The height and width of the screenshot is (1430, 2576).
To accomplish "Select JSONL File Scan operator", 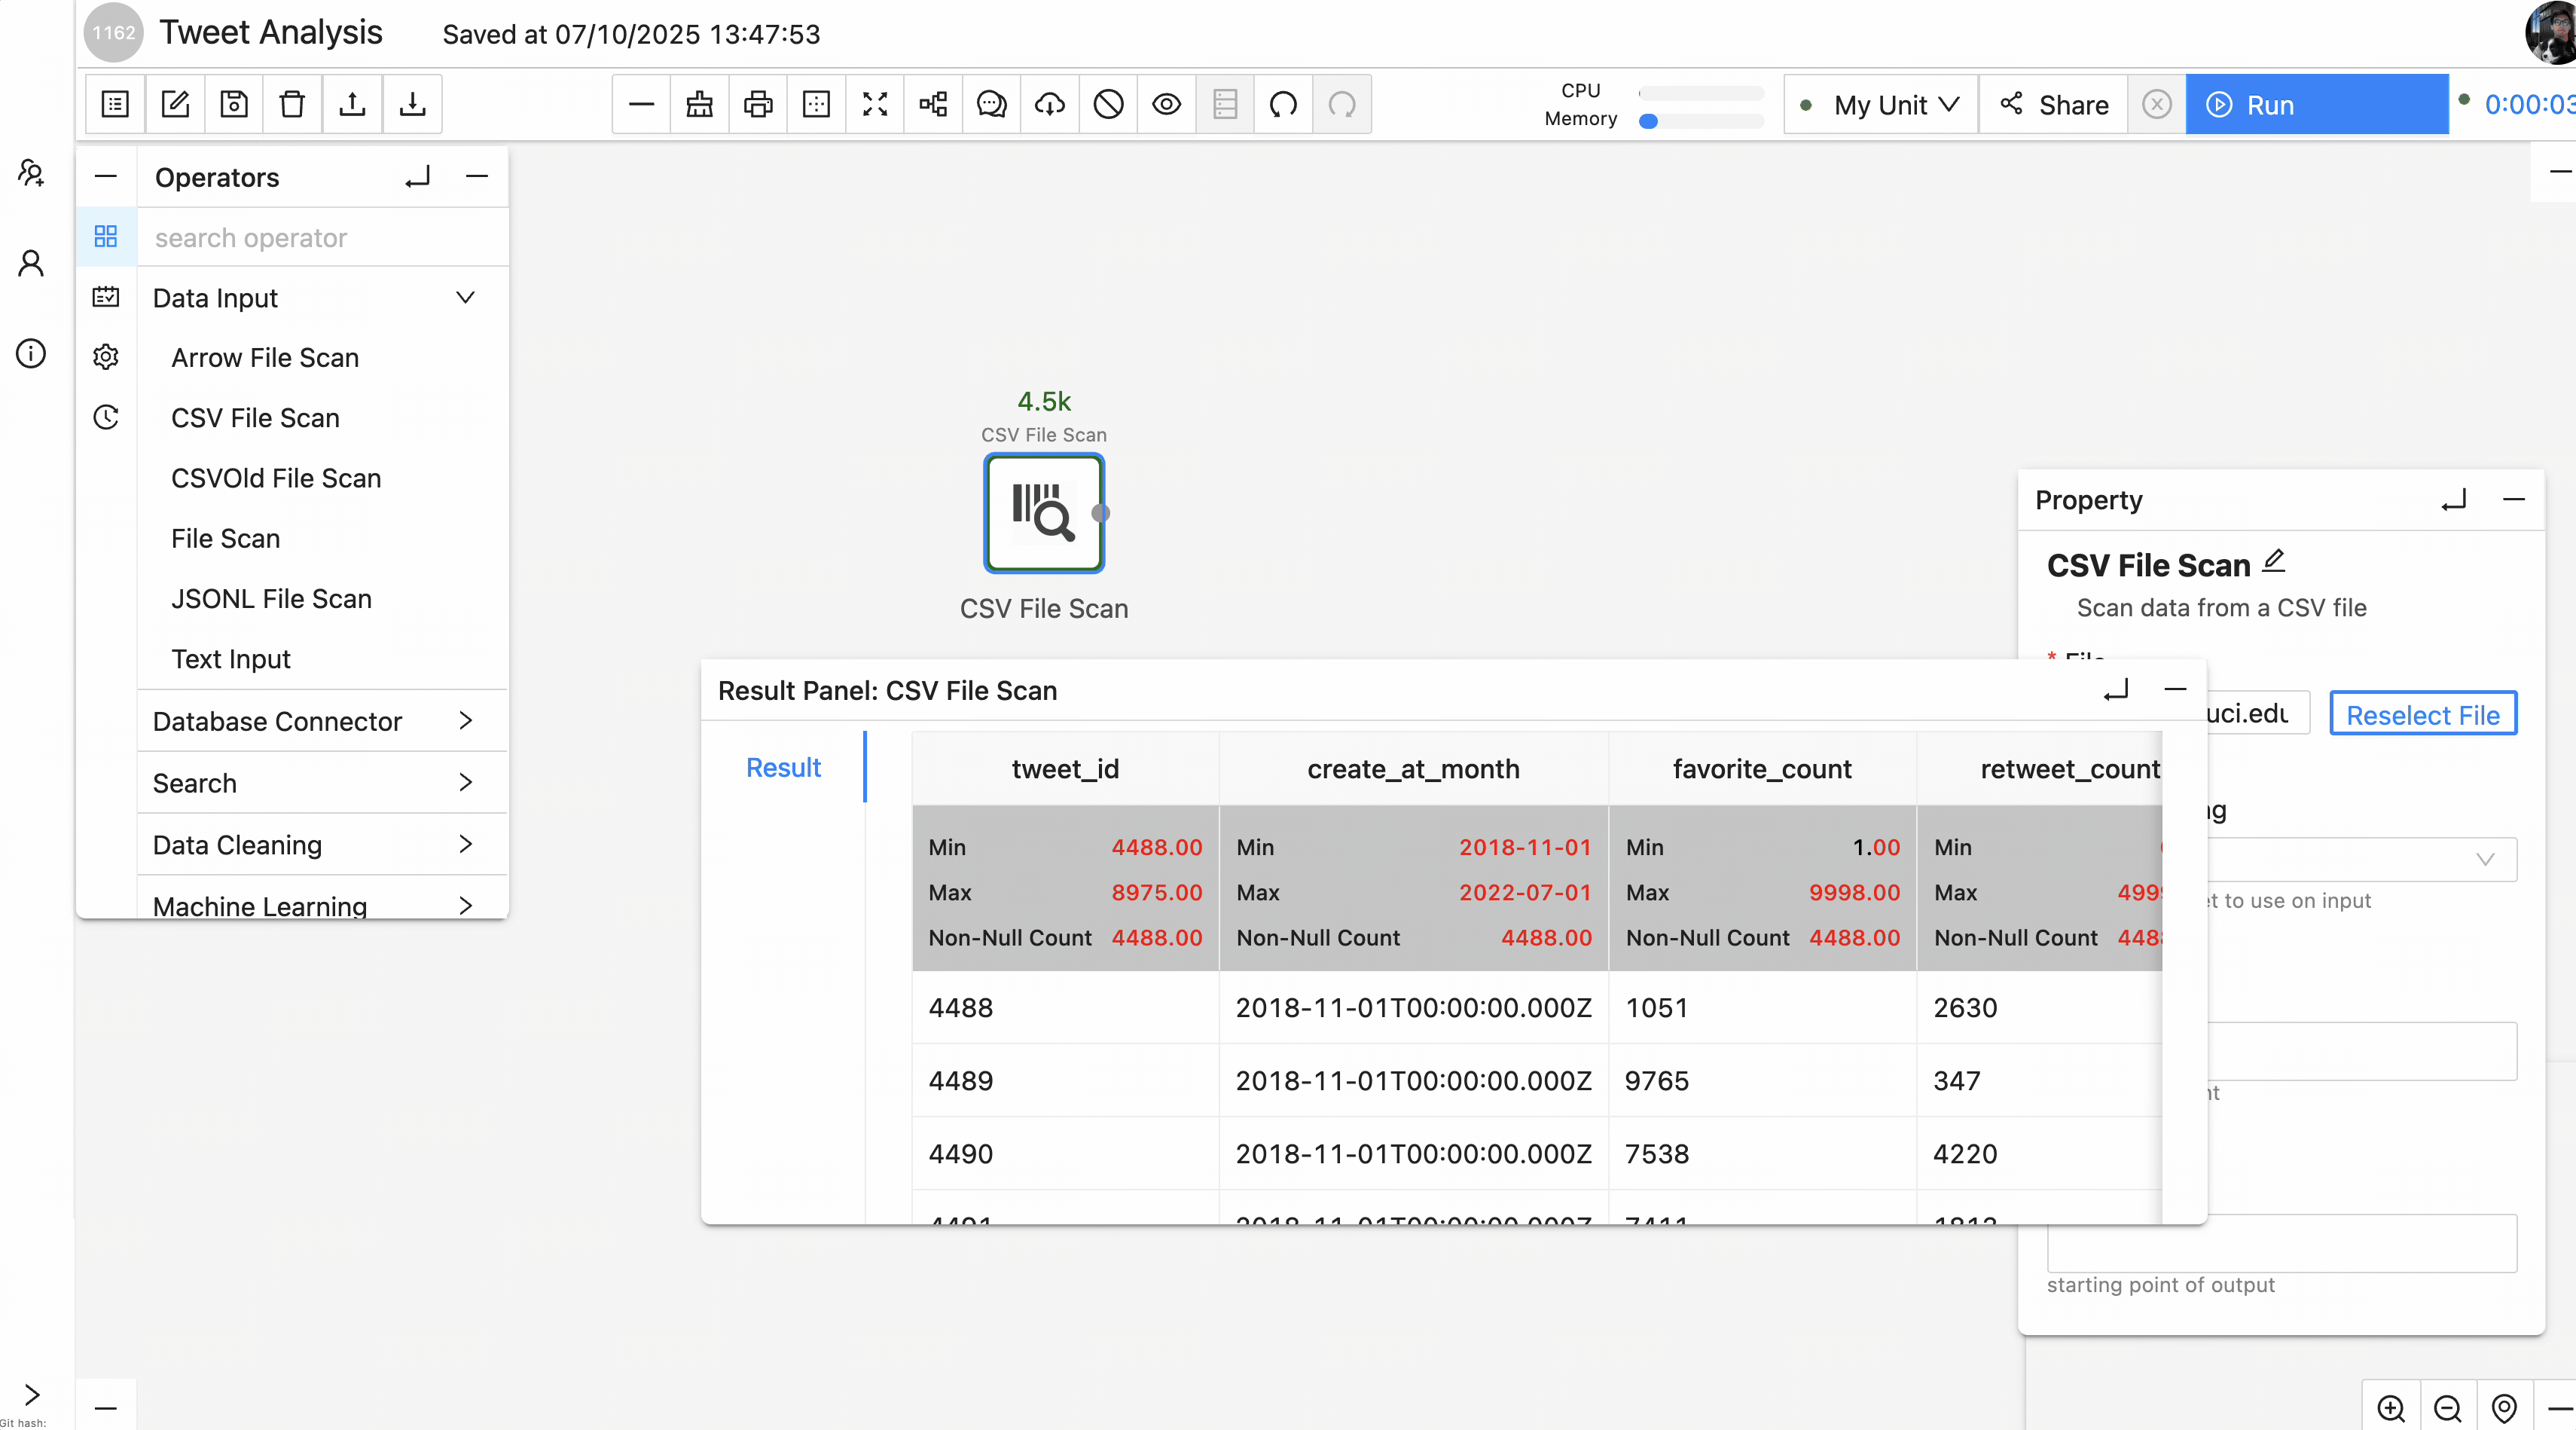I will 271,598.
